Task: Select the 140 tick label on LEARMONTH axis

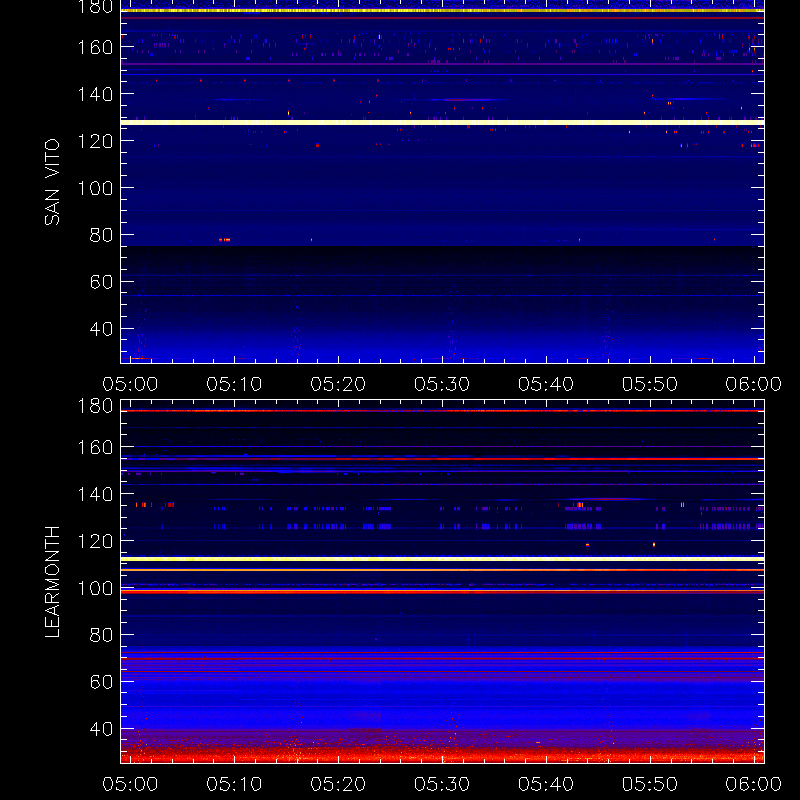Action: 95,494
